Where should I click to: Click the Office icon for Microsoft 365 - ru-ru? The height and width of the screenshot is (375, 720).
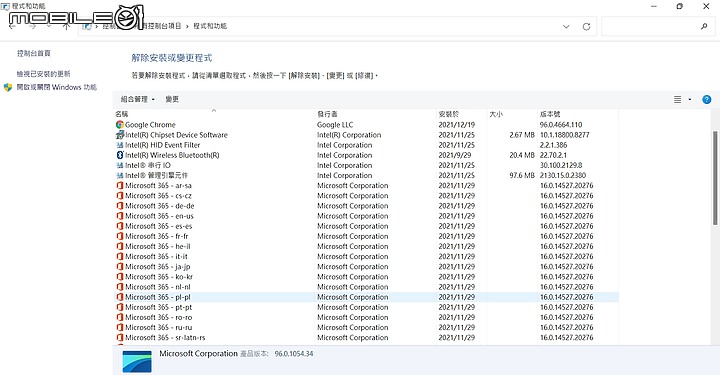click(120, 327)
